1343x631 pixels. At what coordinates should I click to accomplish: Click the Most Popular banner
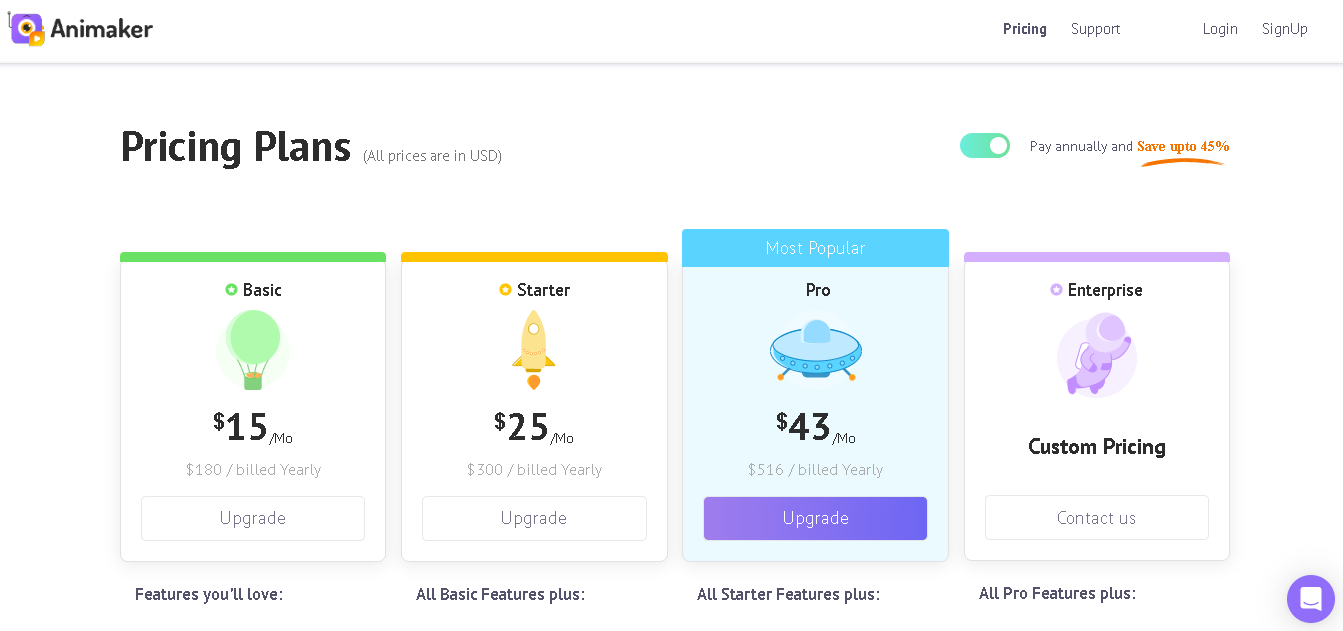point(815,247)
